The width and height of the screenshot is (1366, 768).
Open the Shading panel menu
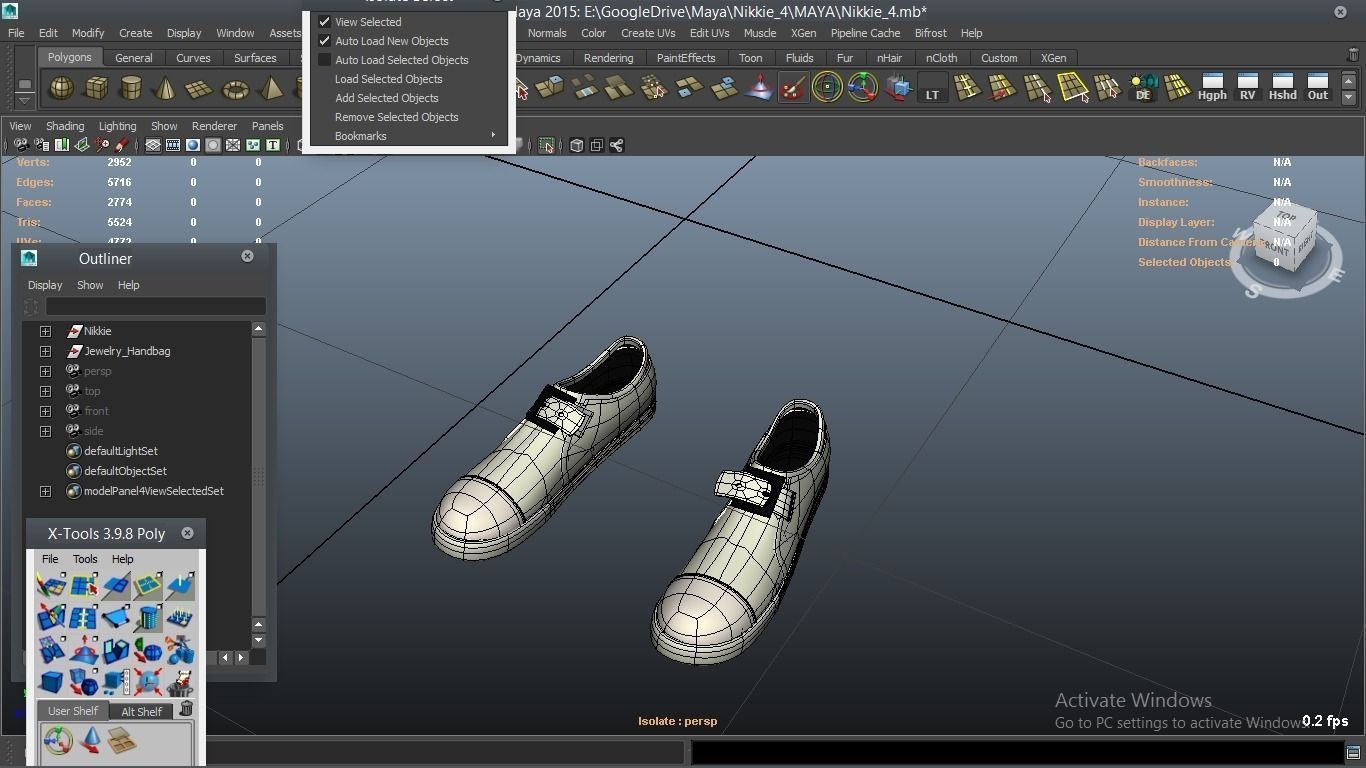pyautogui.click(x=65, y=126)
